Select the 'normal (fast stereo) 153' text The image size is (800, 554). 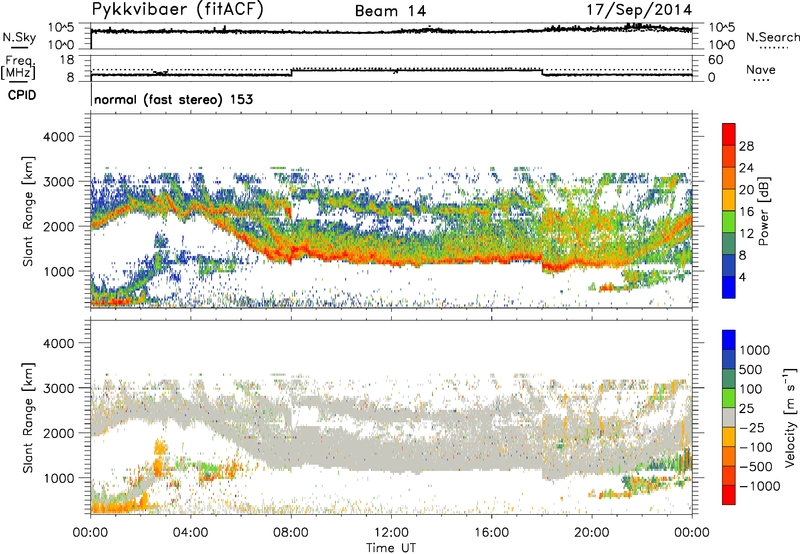point(173,99)
